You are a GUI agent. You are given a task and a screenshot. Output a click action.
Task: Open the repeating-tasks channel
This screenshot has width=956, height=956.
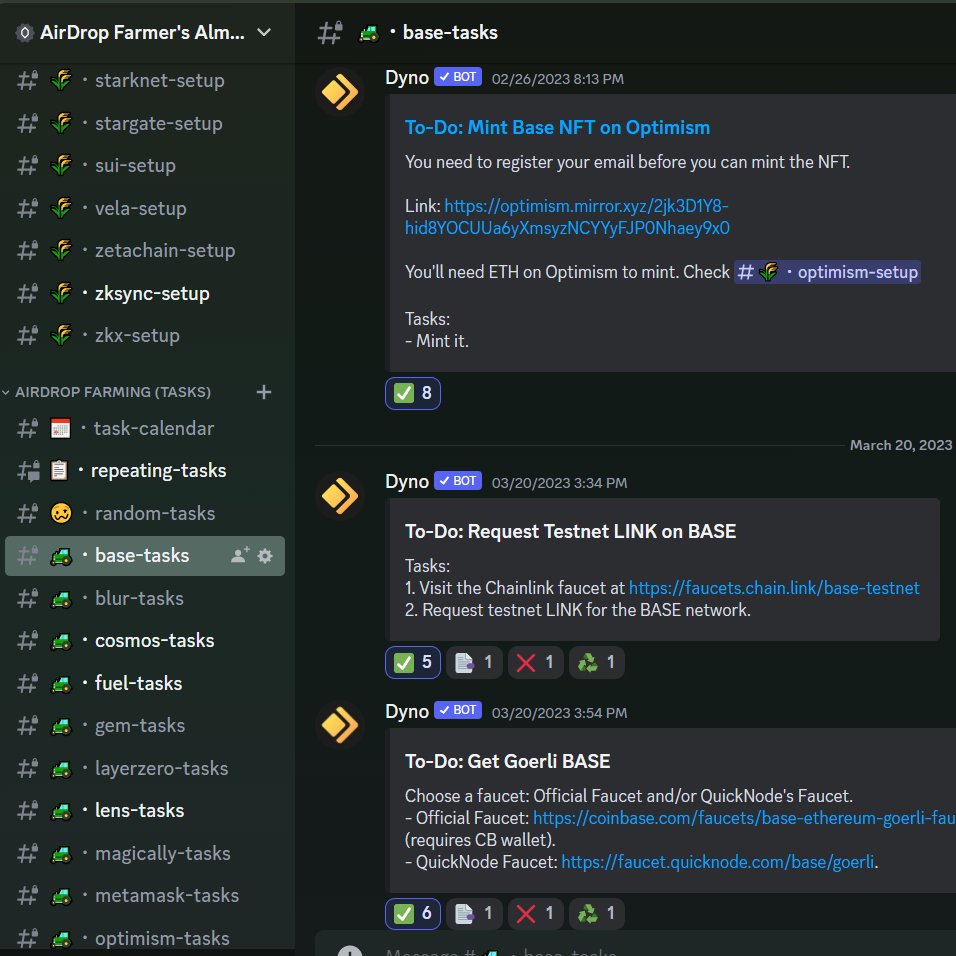click(145, 471)
